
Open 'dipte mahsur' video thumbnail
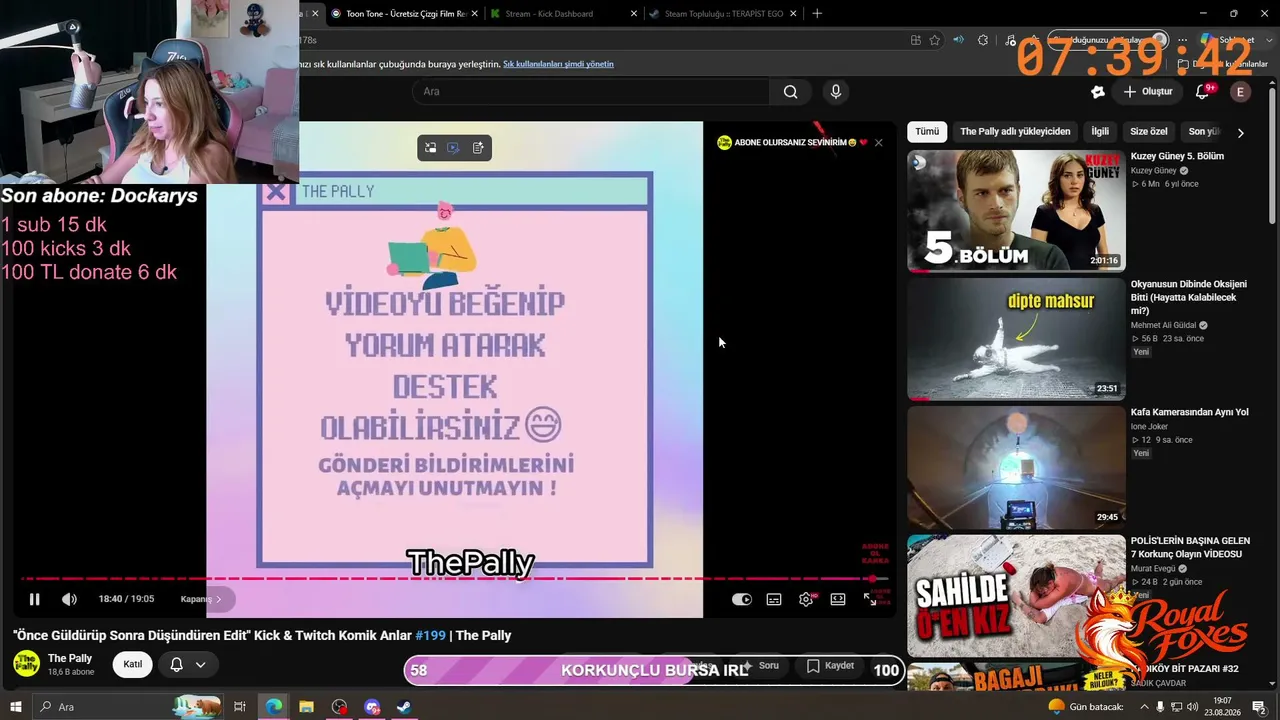point(1016,339)
